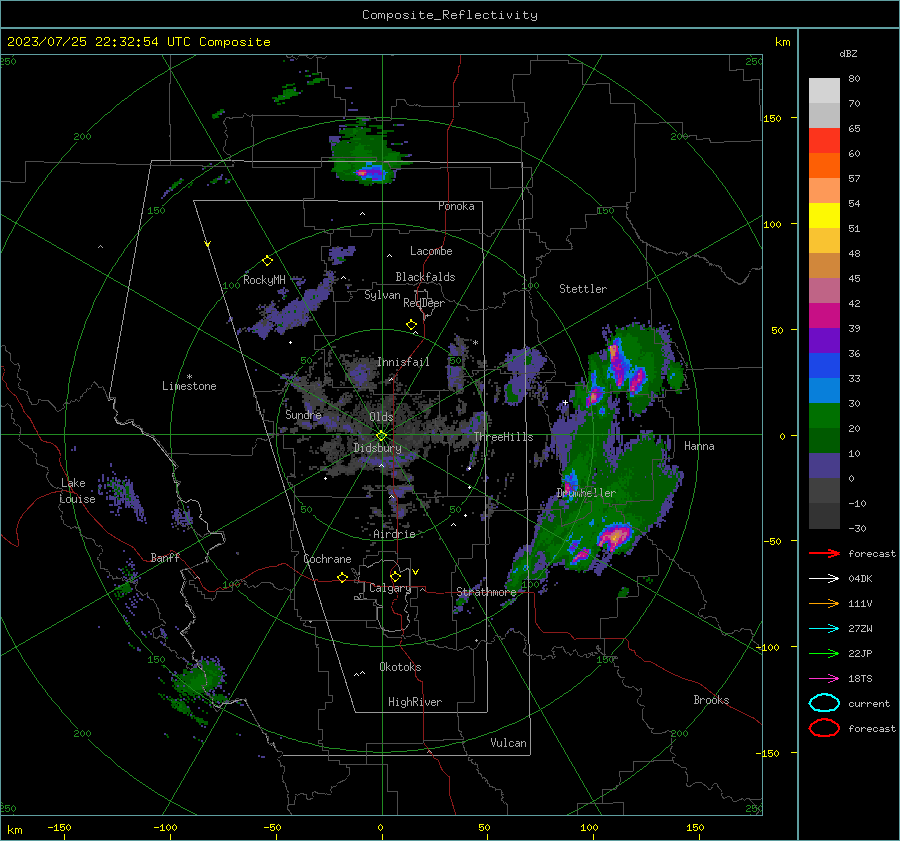Click the yellow diamond marker near RedDeer
Image resolution: width=900 pixels, height=841 pixels.
pos(411,325)
